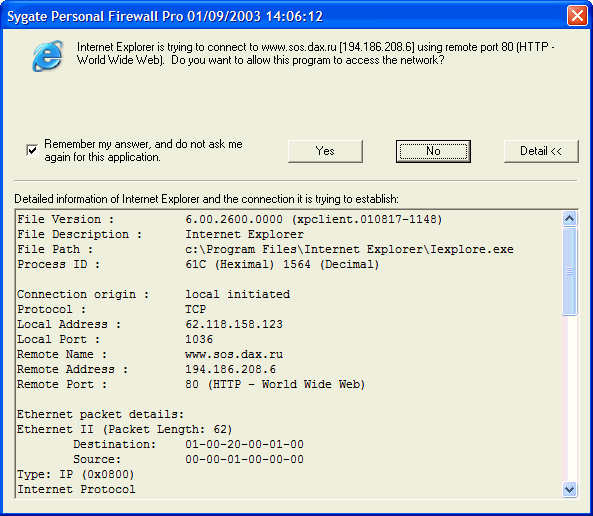Deny the connection with No
The image size is (593, 516).
pyautogui.click(x=433, y=151)
